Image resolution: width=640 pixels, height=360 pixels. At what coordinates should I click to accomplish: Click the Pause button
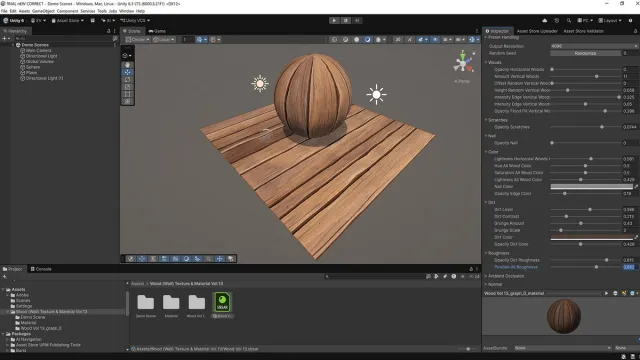[x=346, y=20]
